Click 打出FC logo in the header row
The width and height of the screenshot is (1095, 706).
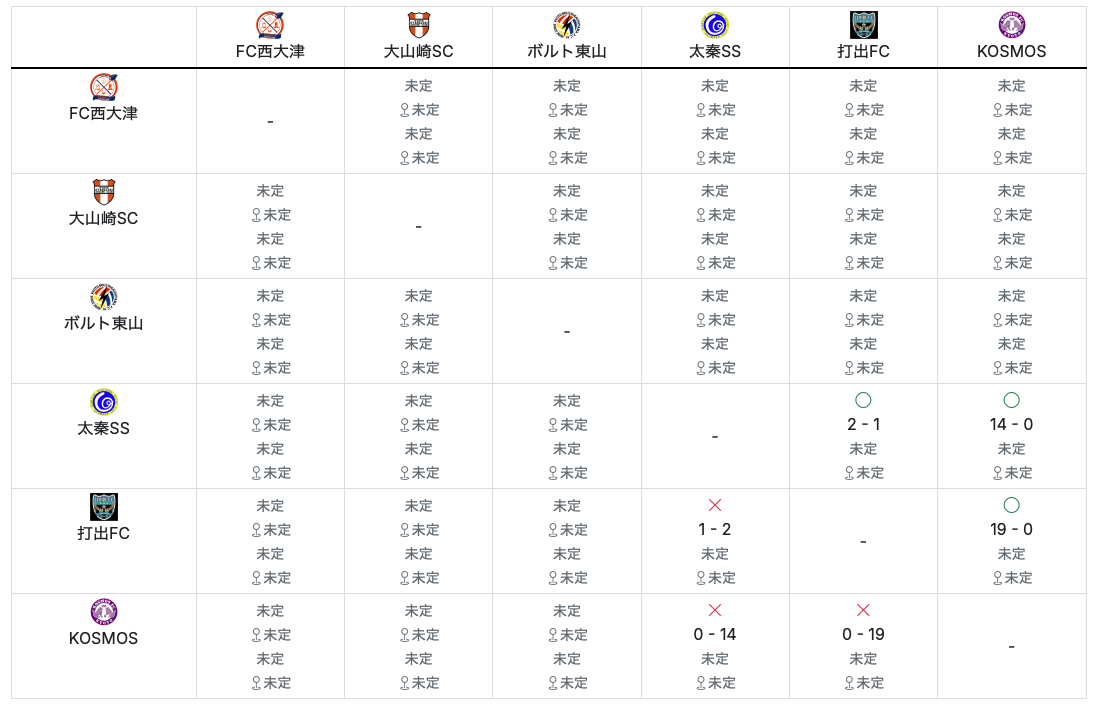(x=862, y=25)
